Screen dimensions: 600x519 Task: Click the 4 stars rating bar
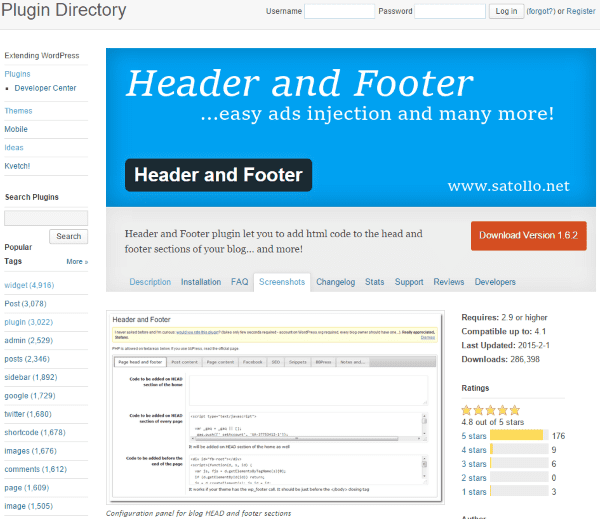(519, 449)
